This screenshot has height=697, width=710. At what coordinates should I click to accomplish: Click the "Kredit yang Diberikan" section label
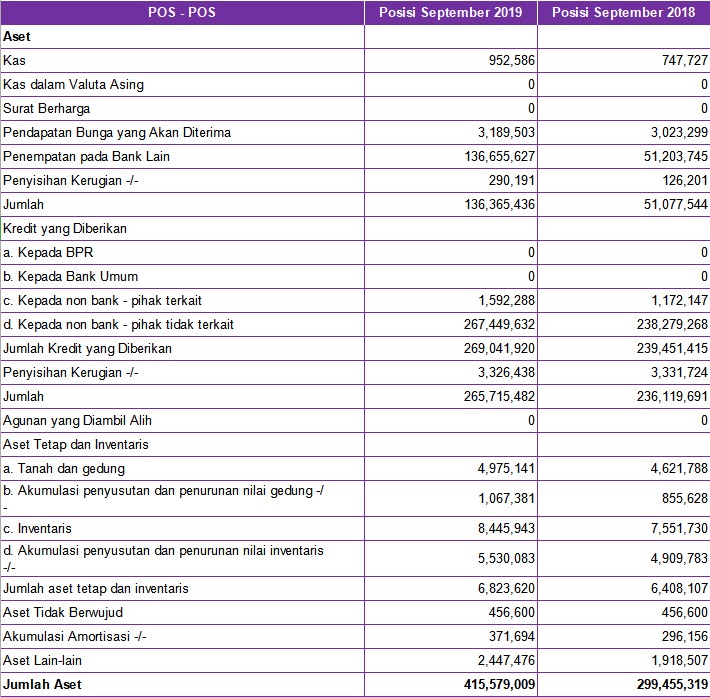[65, 228]
